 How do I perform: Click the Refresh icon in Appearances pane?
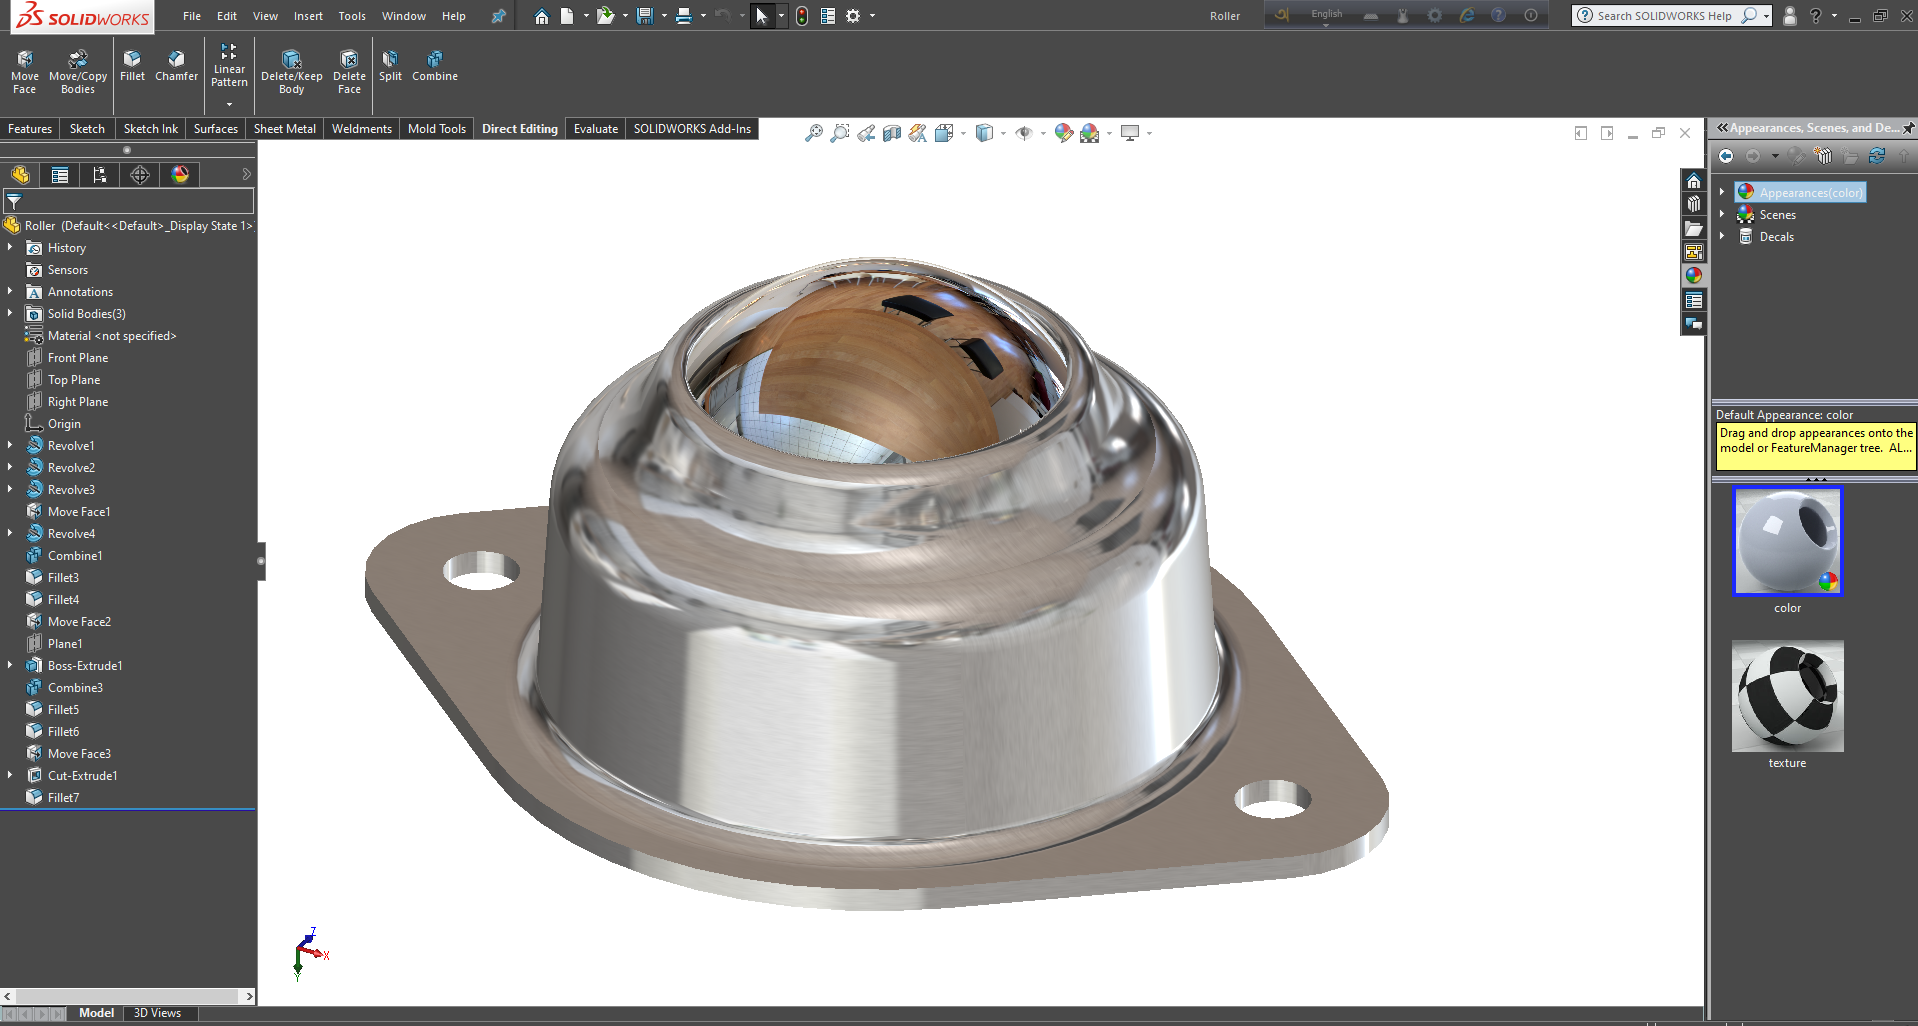coord(1877,156)
